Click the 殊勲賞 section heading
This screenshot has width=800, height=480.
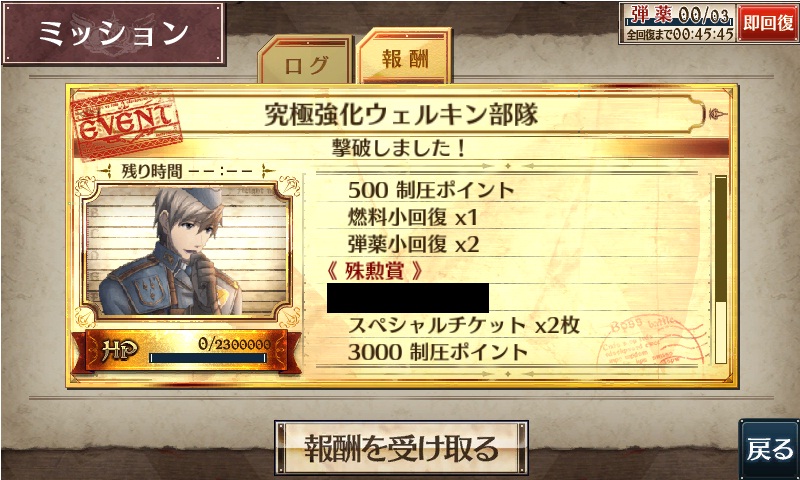click(x=375, y=271)
